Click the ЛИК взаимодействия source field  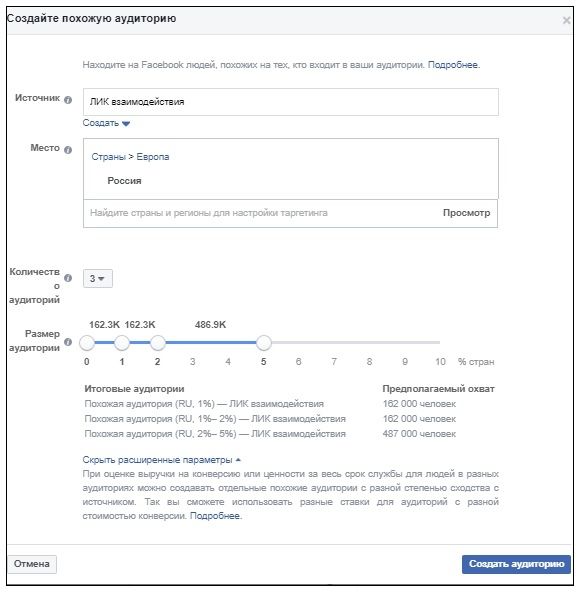click(291, 102)
